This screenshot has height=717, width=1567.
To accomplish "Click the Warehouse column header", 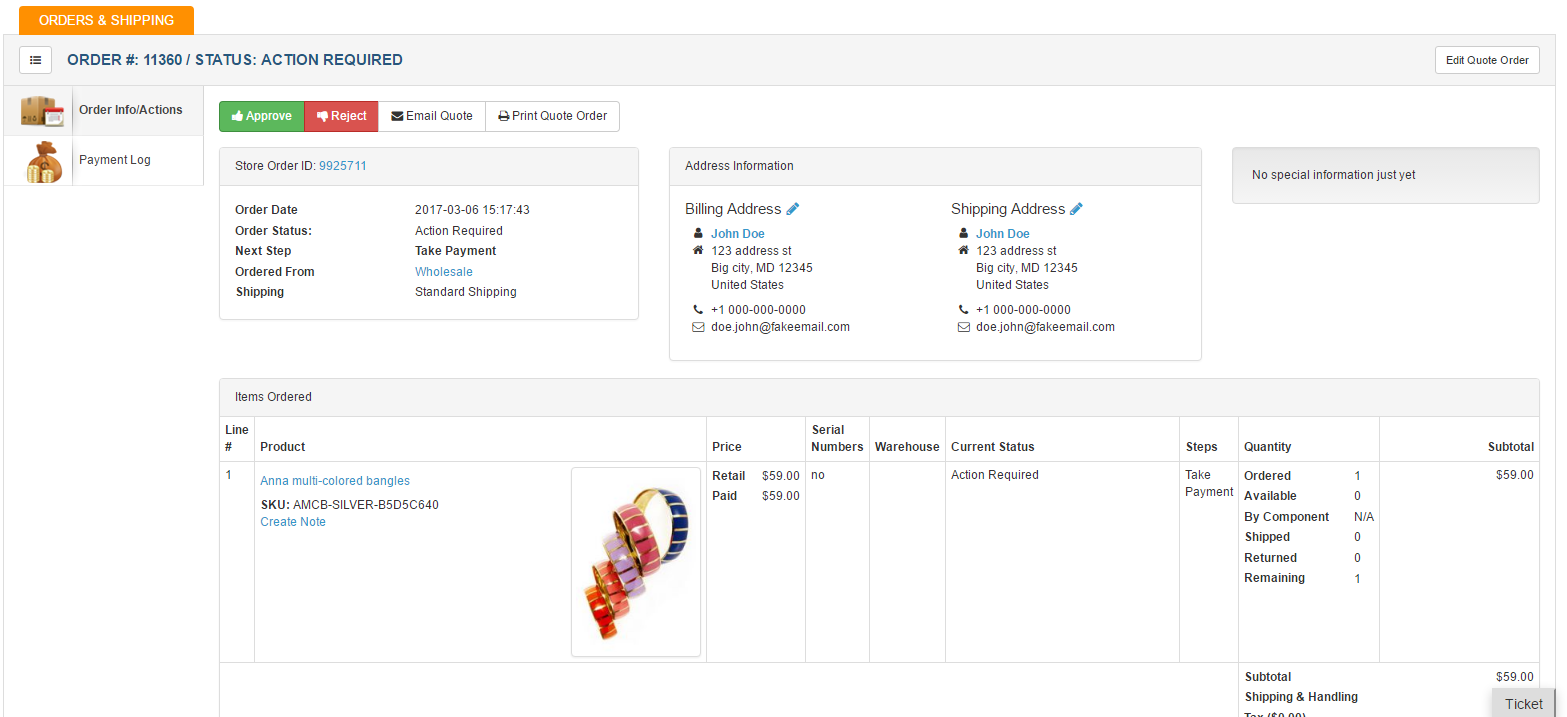I will (x=907, y=447).
